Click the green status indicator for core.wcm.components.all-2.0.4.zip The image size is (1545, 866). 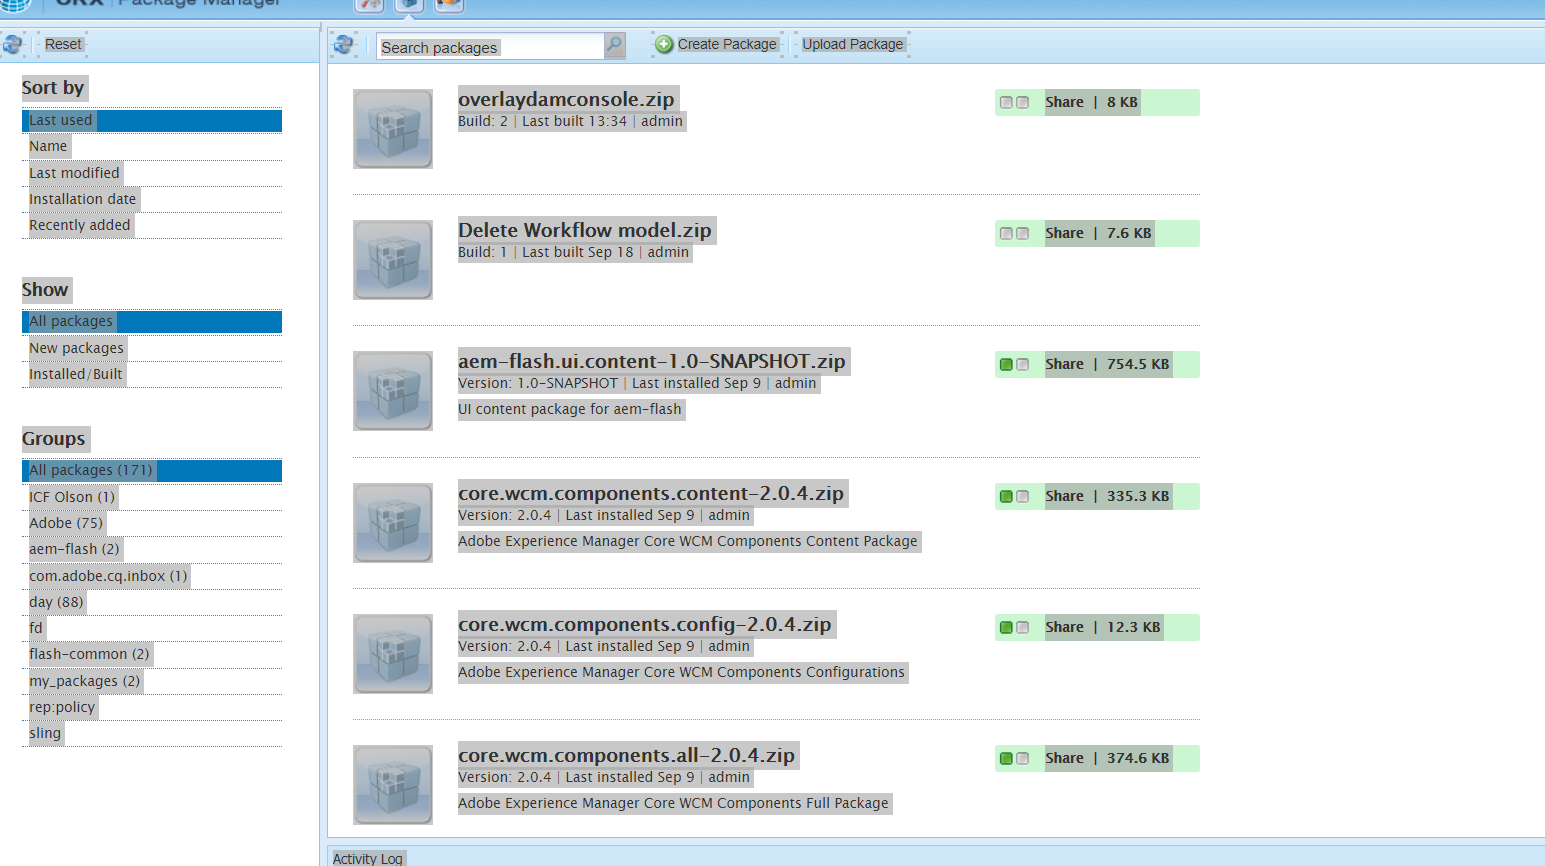(x=1005, y=758)
